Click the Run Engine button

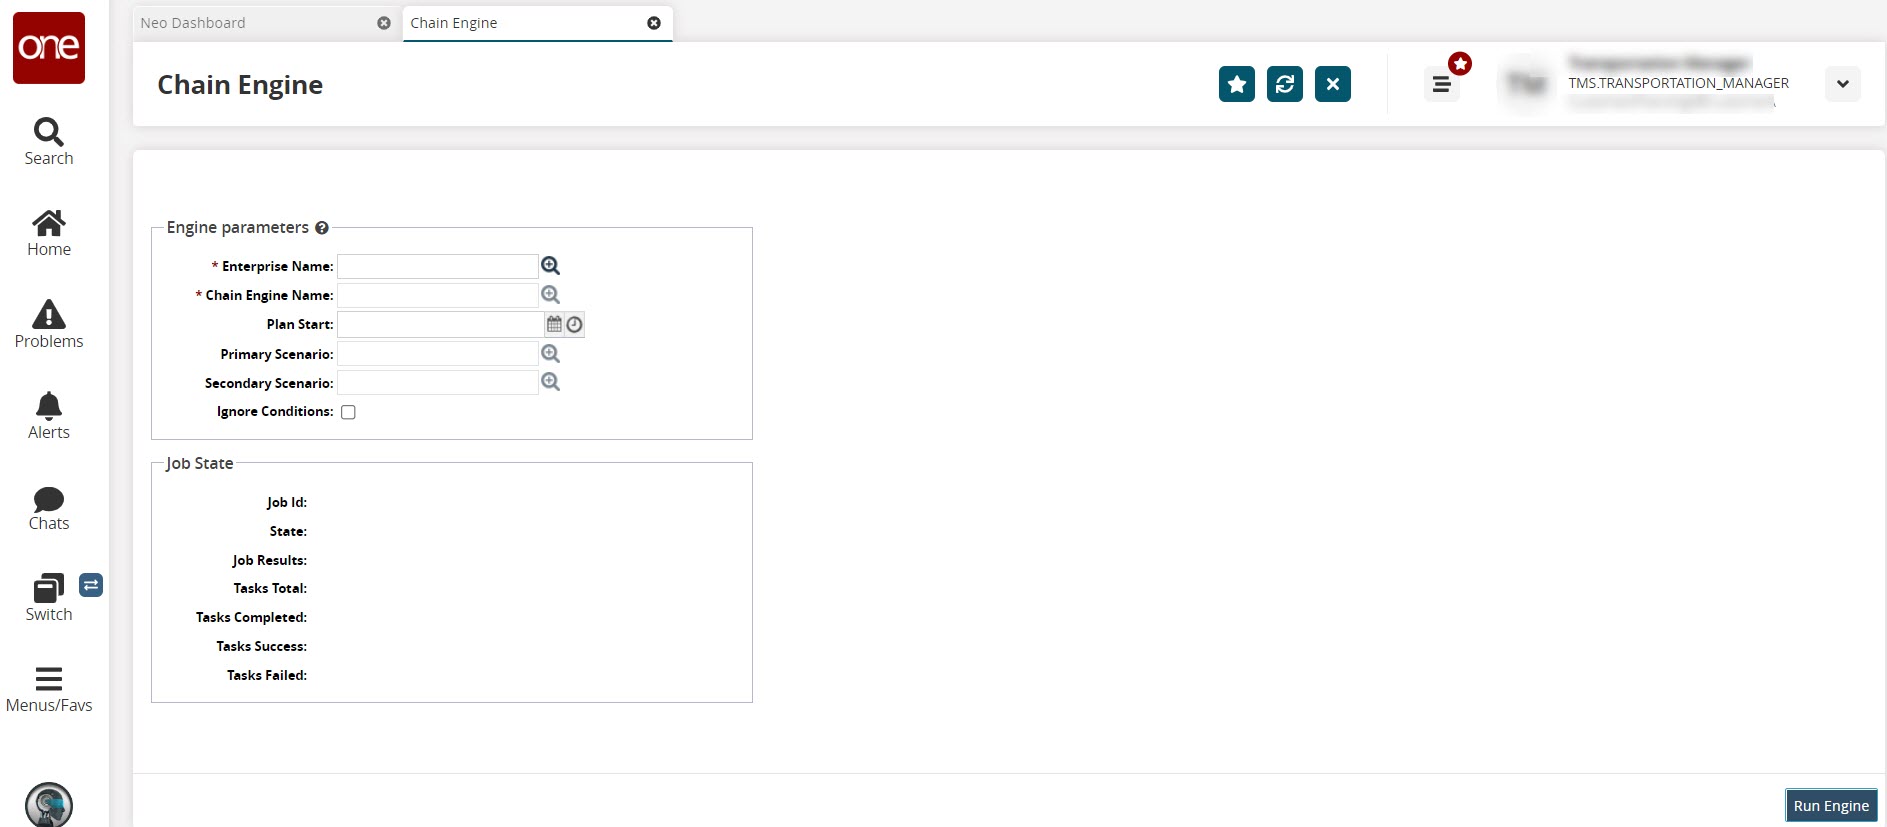1831,806
